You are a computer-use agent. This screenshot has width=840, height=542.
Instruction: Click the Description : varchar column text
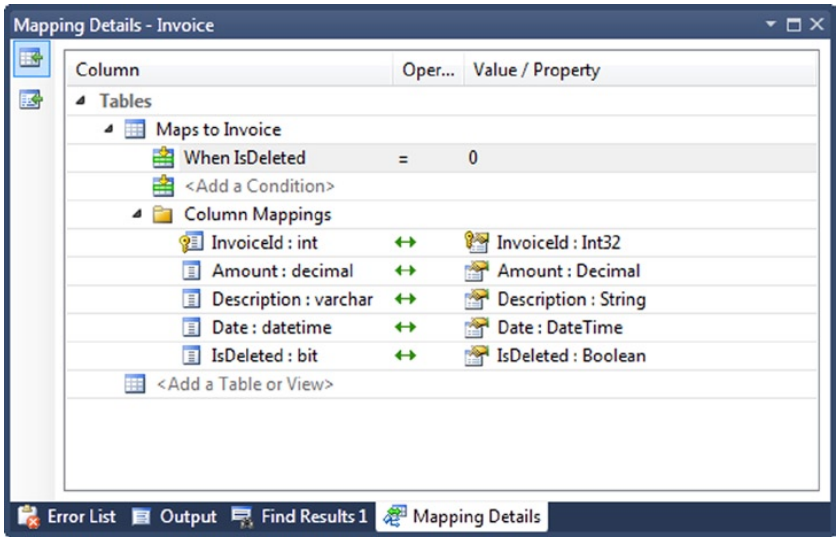292,299
